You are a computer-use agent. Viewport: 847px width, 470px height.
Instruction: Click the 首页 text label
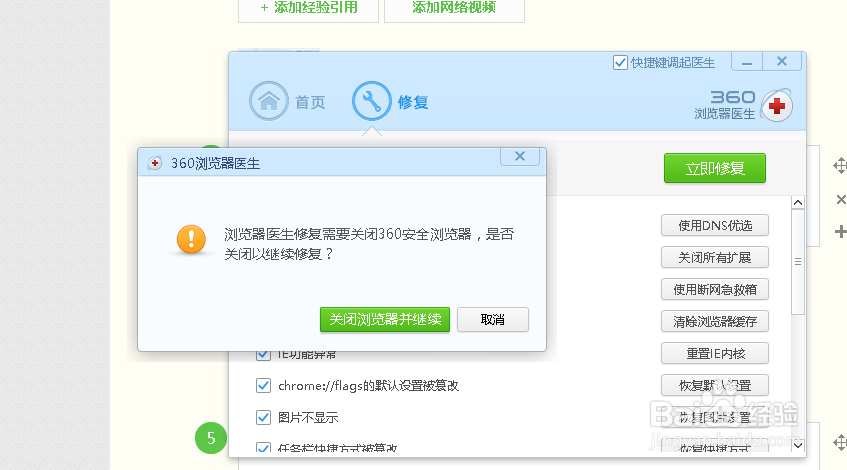coord(310,102)
